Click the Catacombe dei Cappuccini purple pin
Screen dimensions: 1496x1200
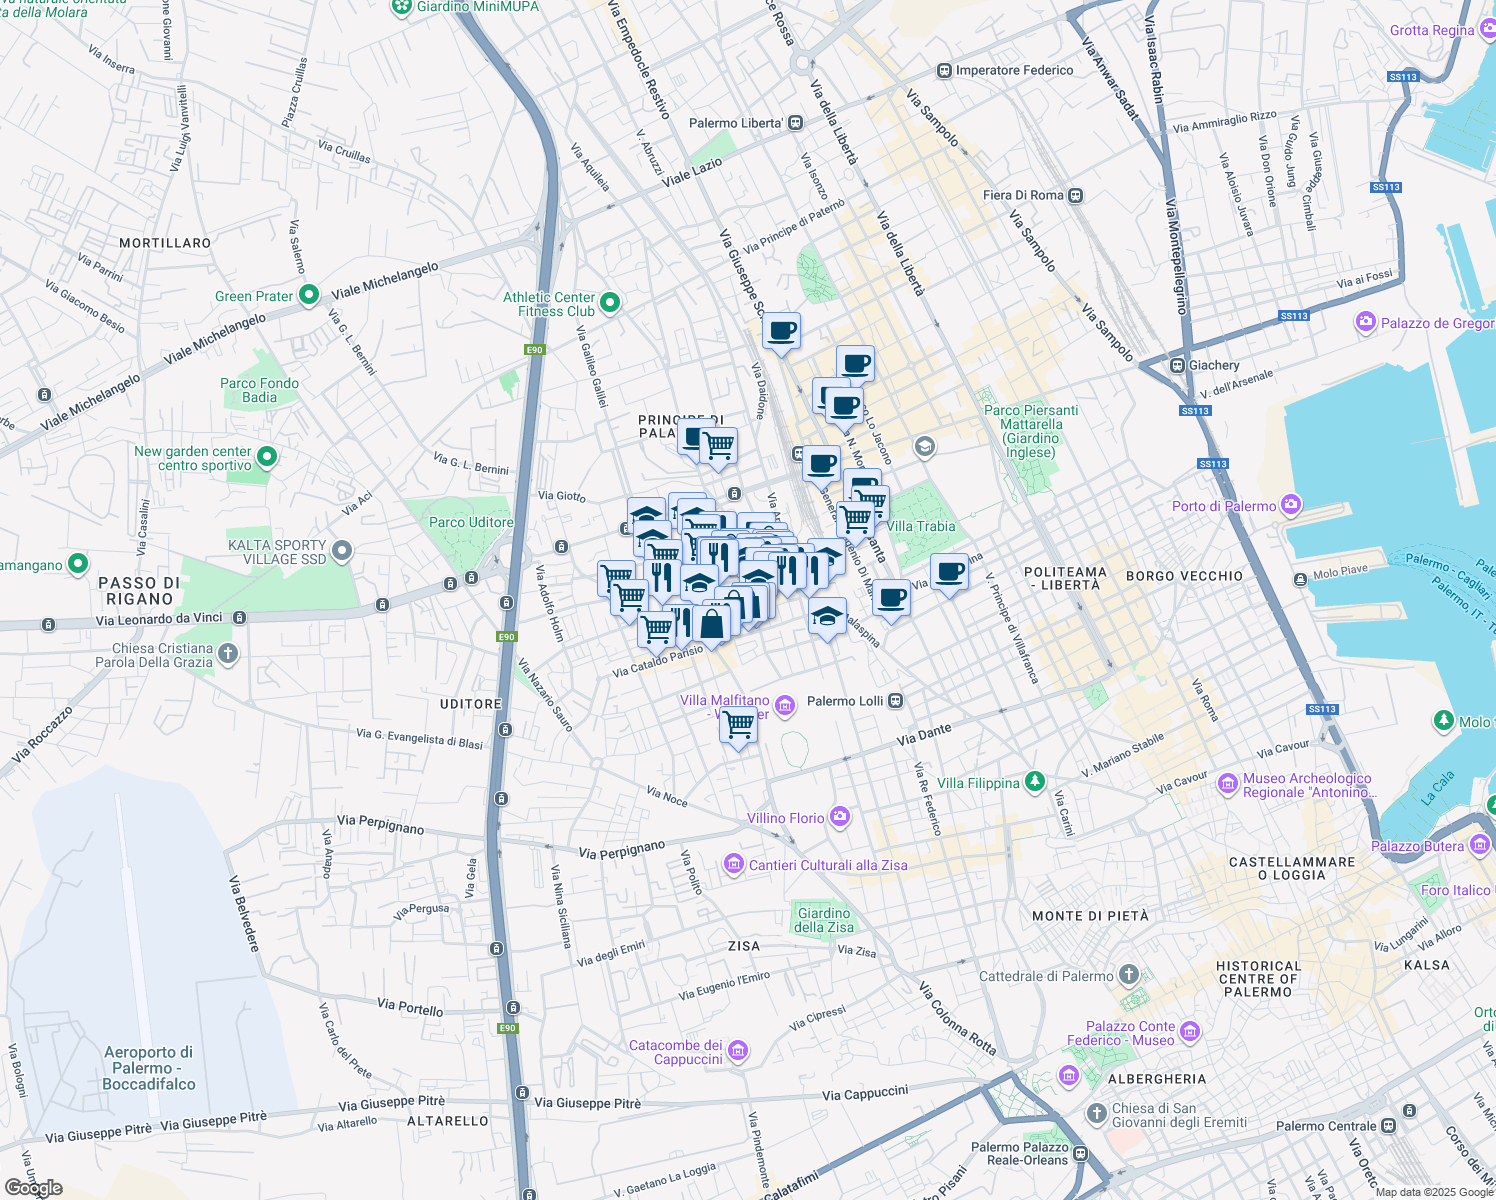[737, 1050]
